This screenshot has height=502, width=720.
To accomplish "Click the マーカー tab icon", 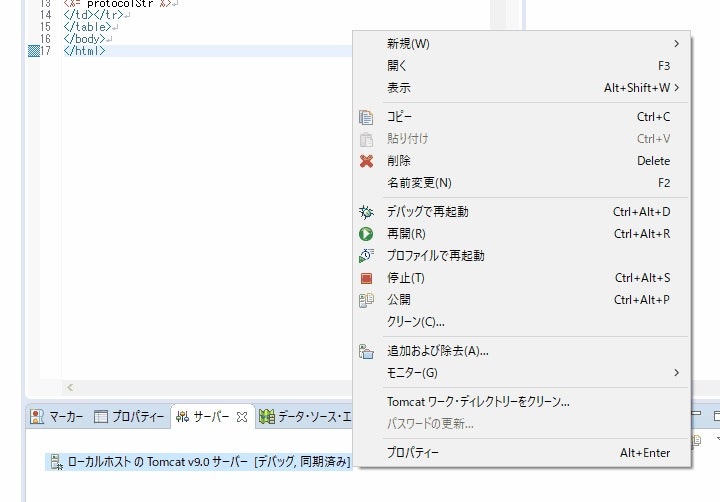I will (37, 417).
